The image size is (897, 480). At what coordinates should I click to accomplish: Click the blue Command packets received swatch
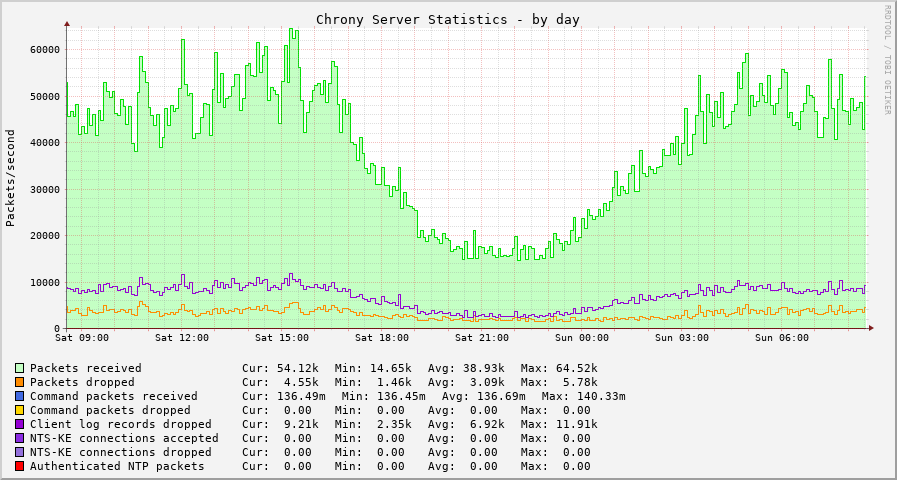click(x=20, y=396)
